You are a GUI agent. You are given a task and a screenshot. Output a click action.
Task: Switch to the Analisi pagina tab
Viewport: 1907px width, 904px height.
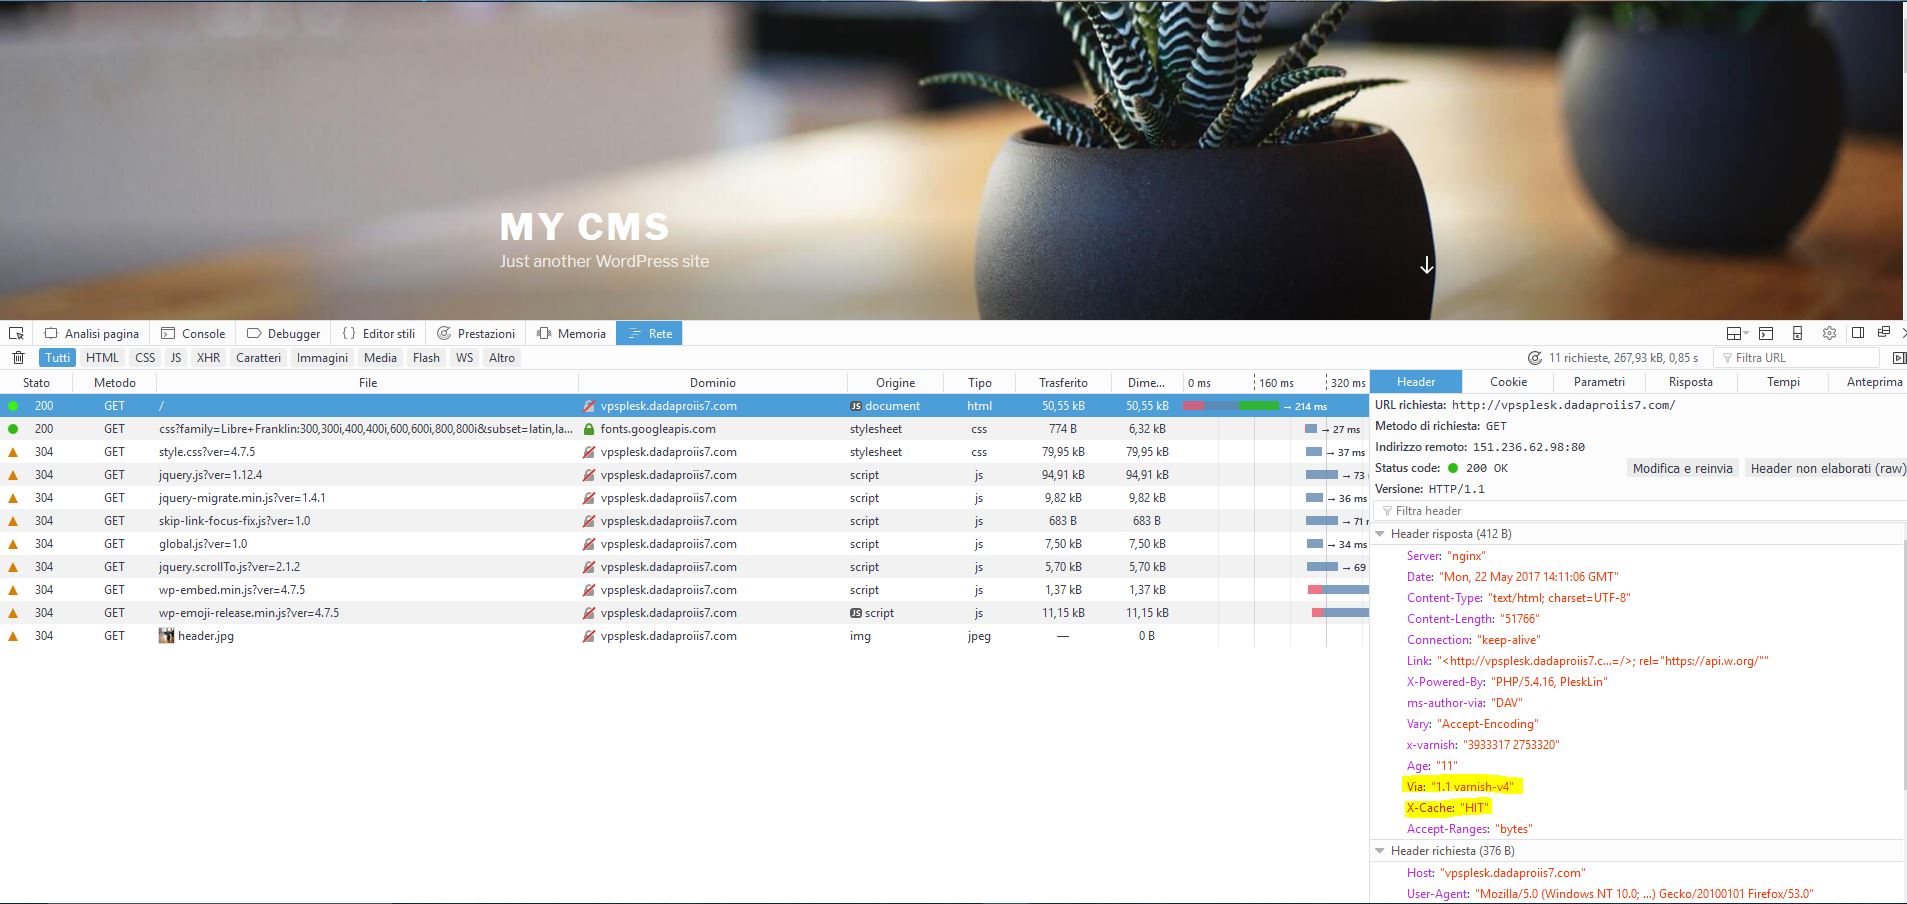(x=91, y=333)
